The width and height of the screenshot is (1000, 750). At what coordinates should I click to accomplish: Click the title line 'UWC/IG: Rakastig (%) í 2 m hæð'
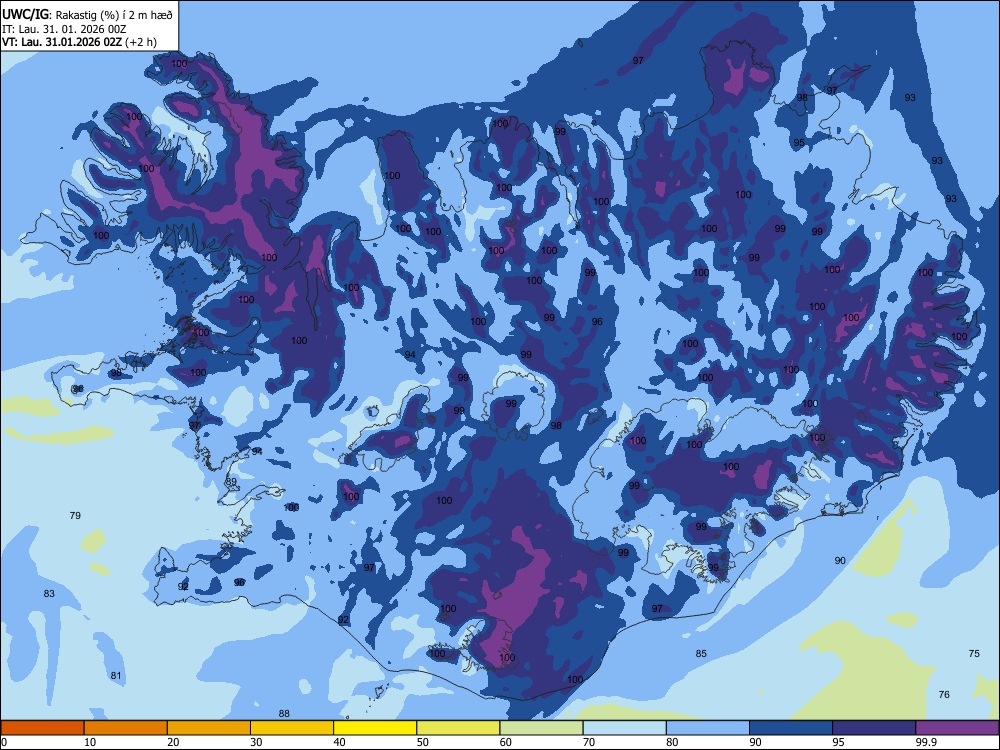(x=87, y=15)
